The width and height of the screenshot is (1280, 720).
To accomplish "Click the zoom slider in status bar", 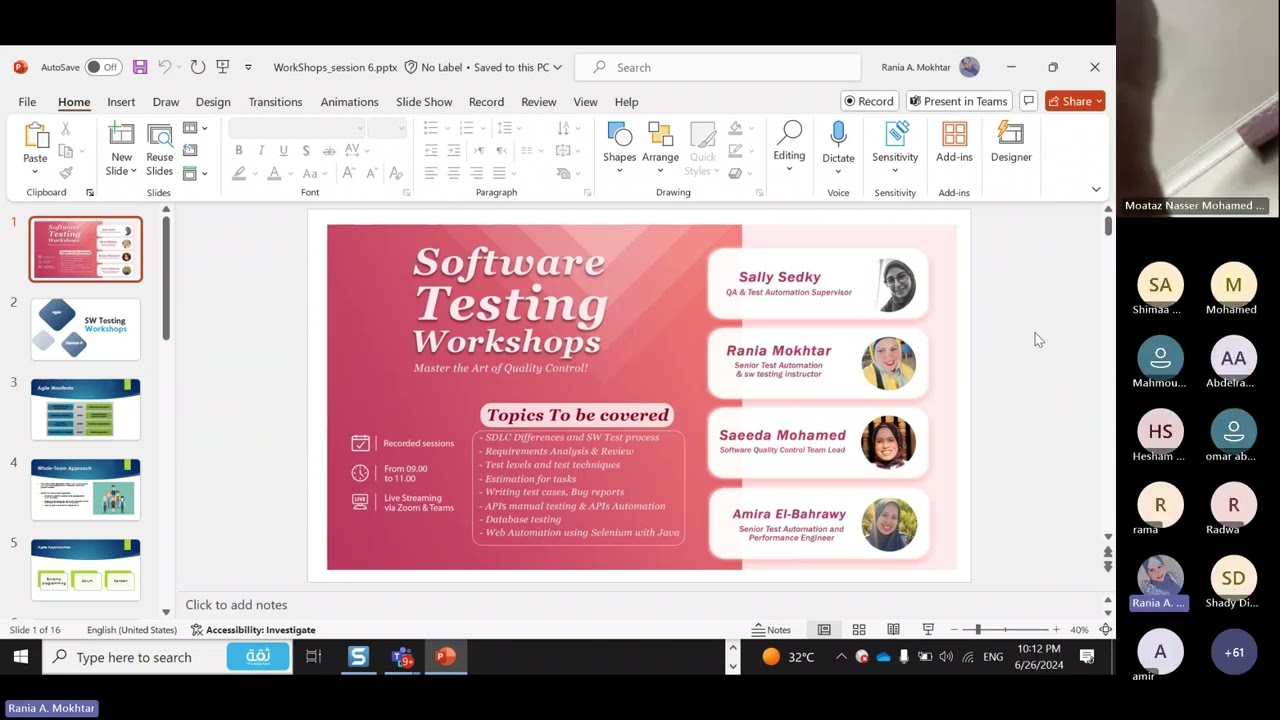I will (x=1004, y=630).
